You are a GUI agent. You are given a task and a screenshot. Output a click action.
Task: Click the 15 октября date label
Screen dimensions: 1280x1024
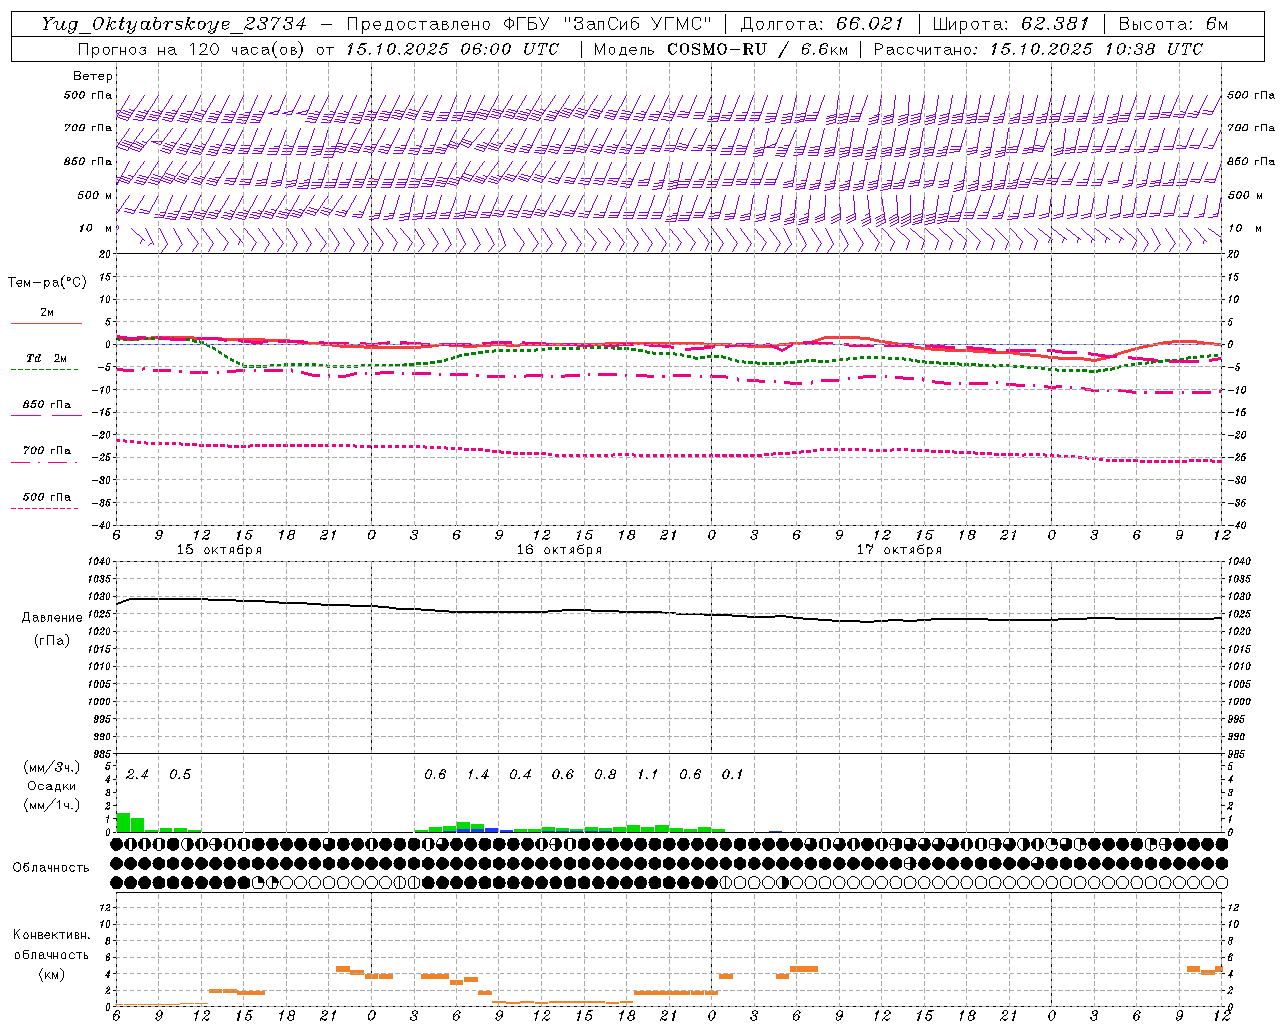point(219,550)
